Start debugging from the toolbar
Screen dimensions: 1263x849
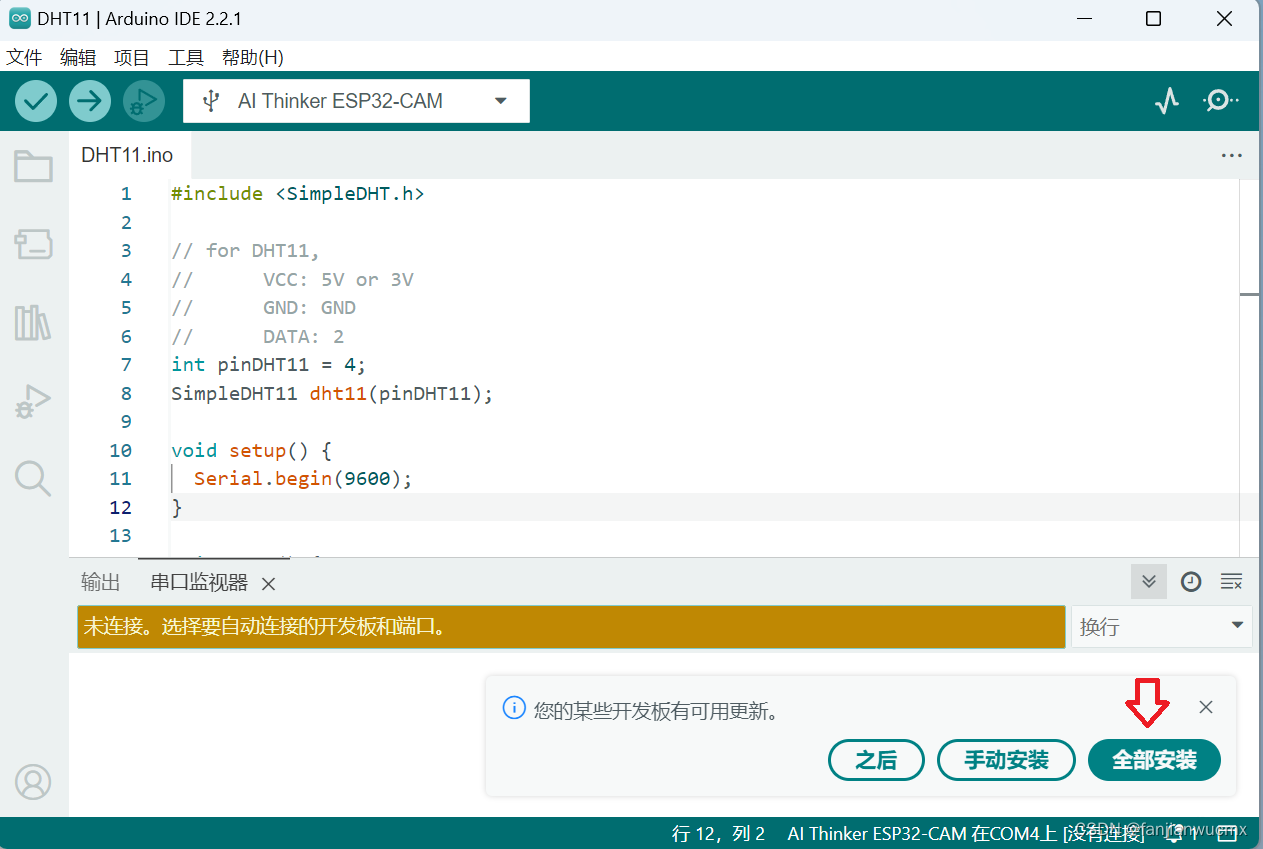click(x=144, y=101)
